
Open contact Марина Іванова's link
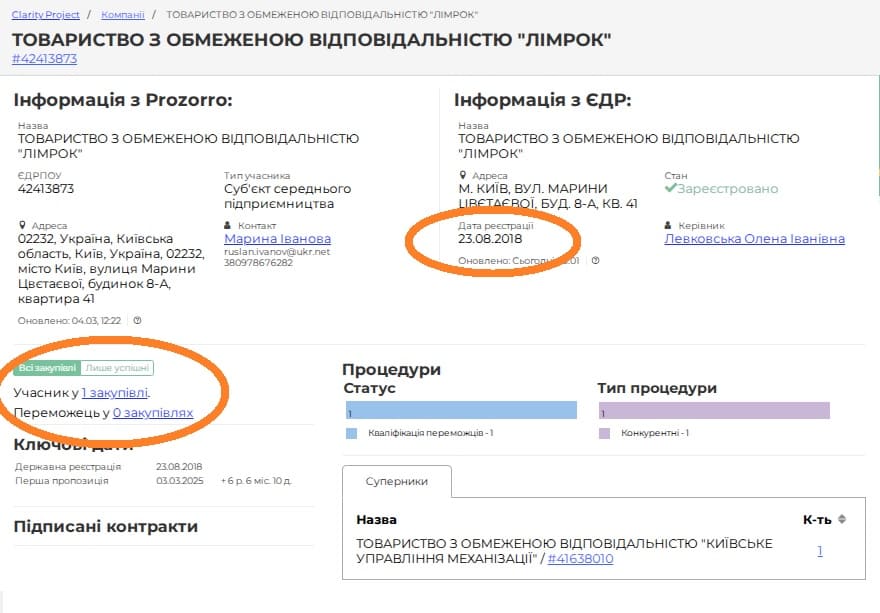click(x=277, y=239)
